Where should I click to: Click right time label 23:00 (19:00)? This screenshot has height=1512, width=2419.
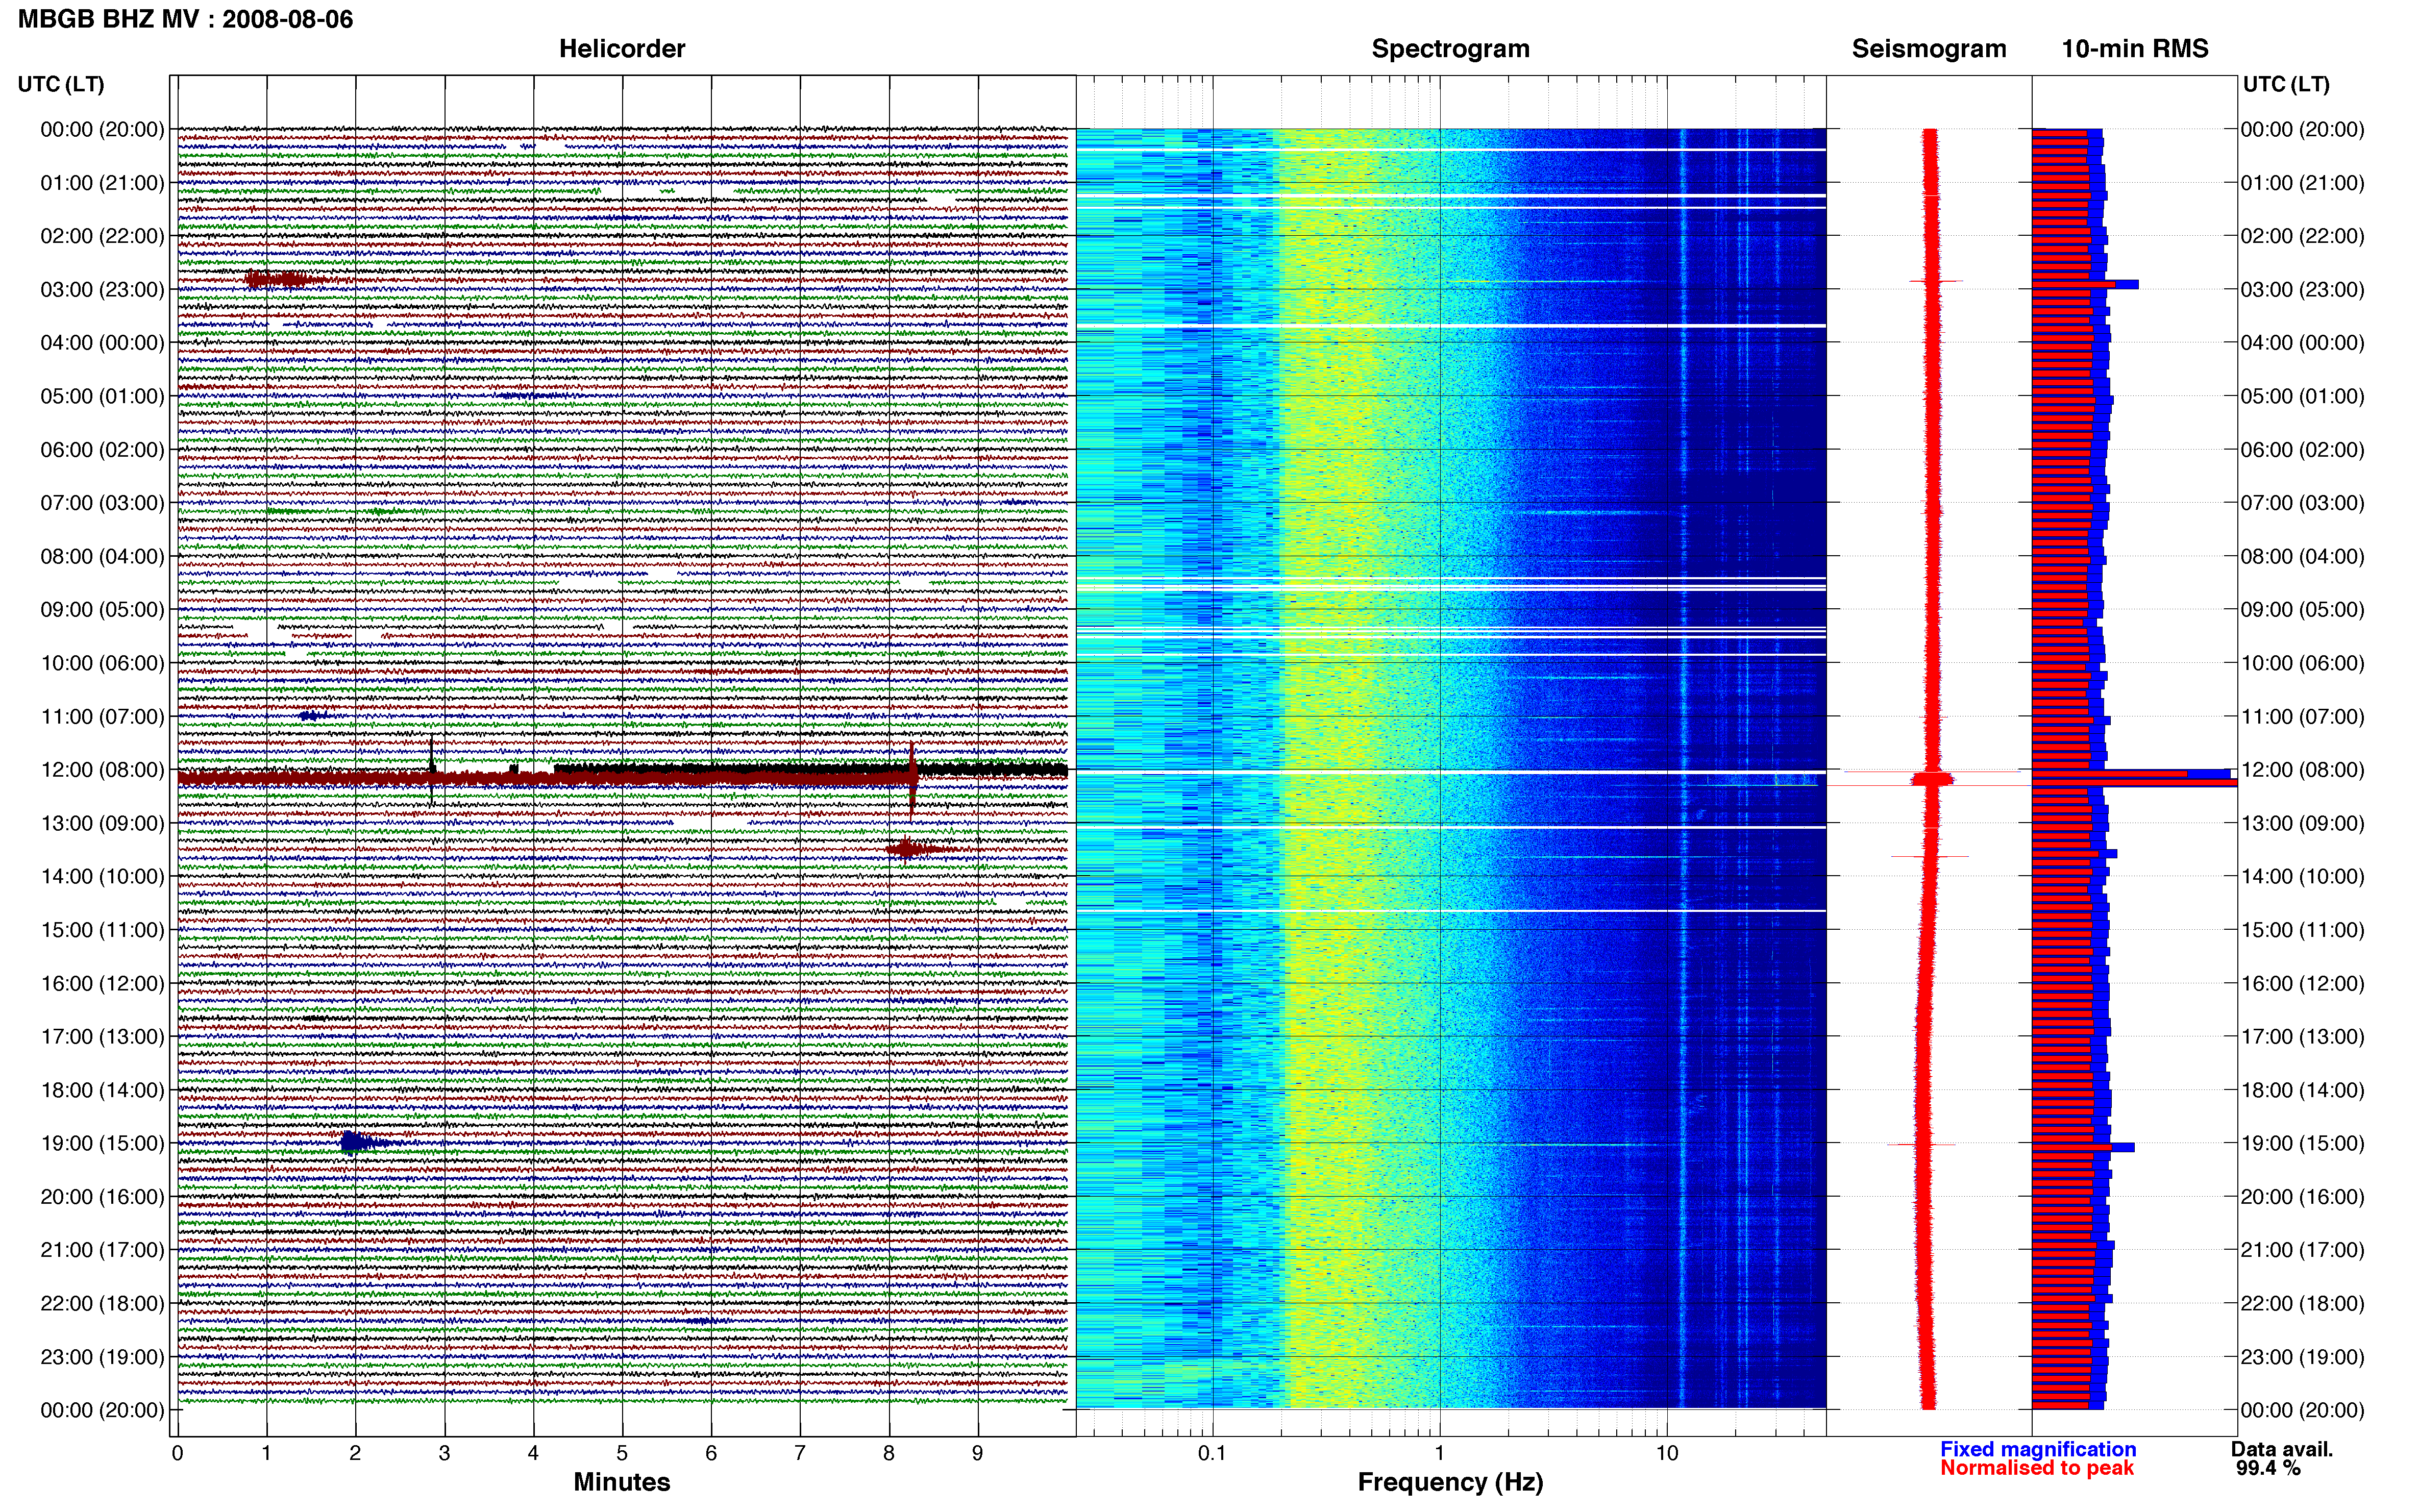(2303, 1357)
